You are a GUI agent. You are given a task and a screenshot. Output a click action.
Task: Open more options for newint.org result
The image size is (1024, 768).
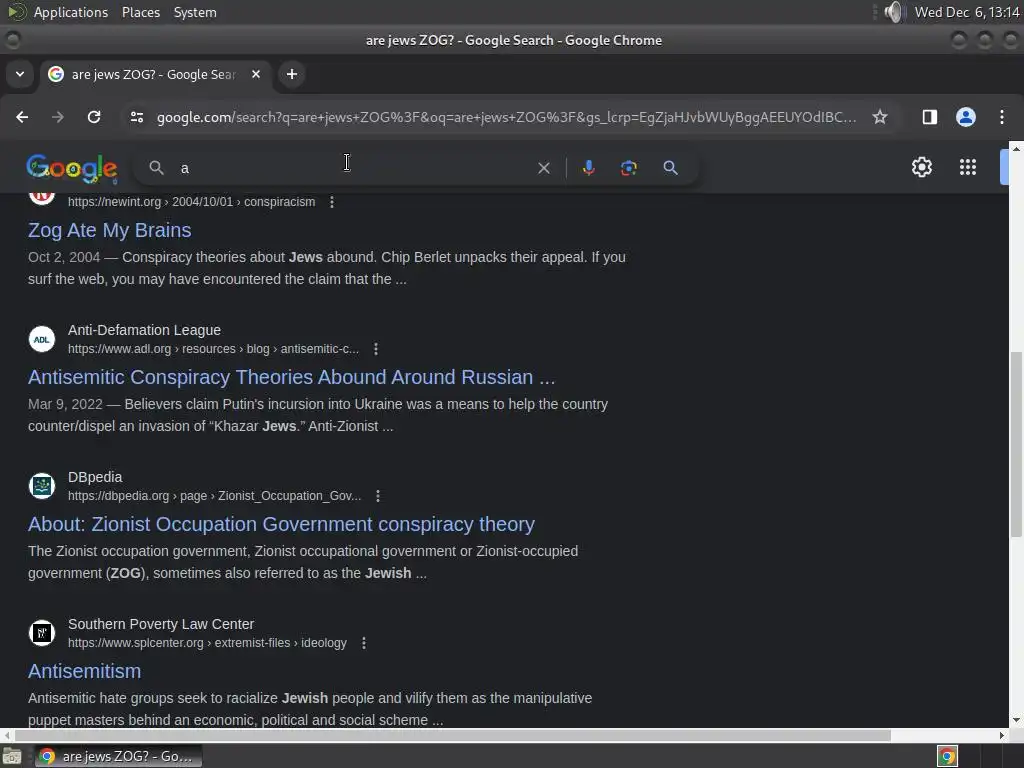(332, 202)
